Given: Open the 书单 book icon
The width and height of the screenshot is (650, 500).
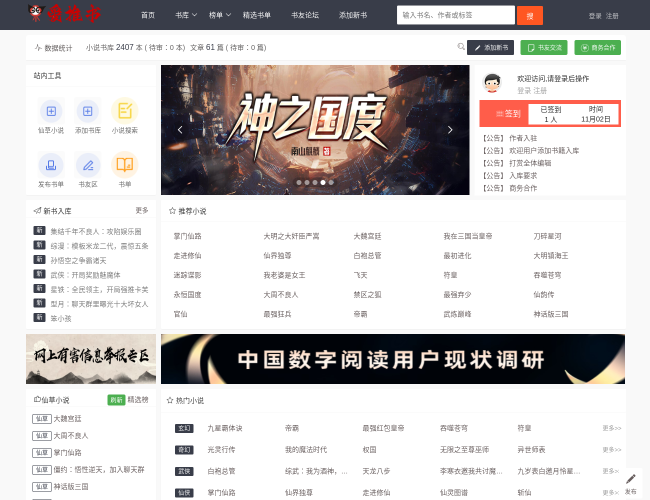Looking at the screenshot, I should pyautogui.click(x=125, y=165).
